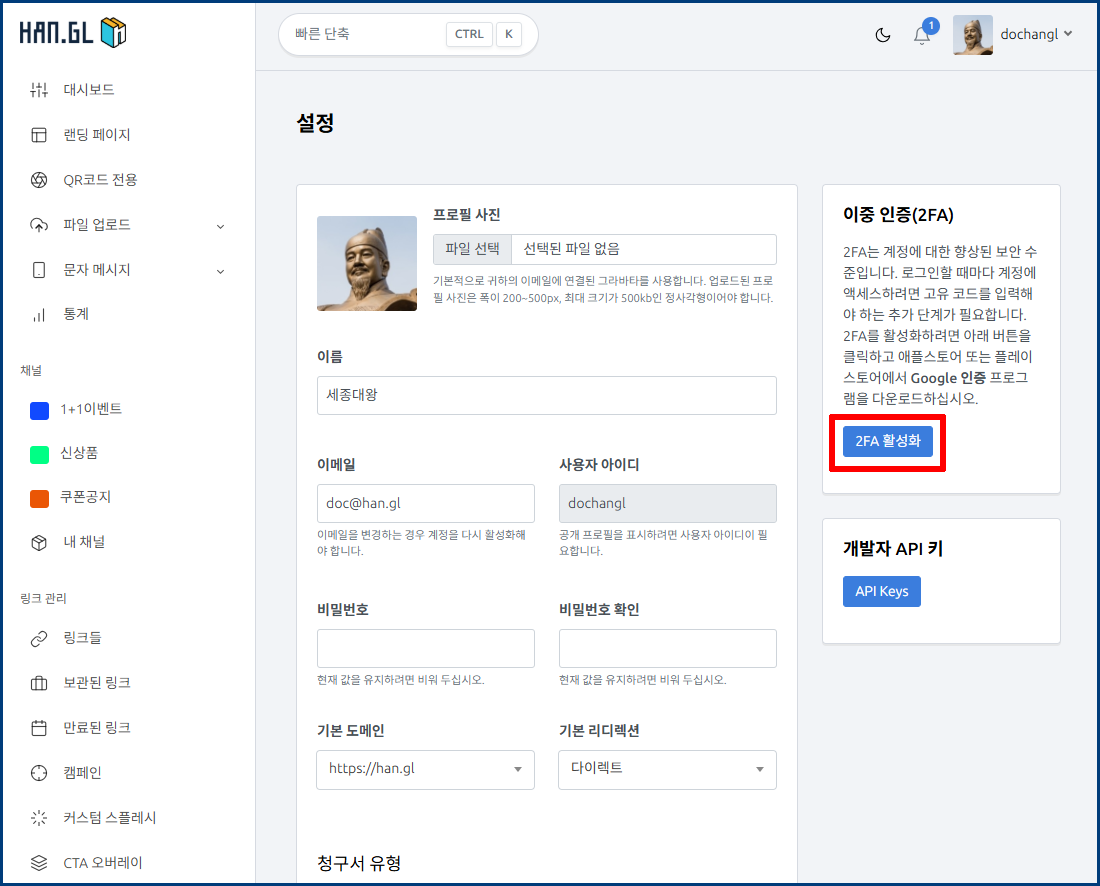Click the CTRL shortcut key badge
This screenshot has height=886, width=1100.
coord(469,34)
